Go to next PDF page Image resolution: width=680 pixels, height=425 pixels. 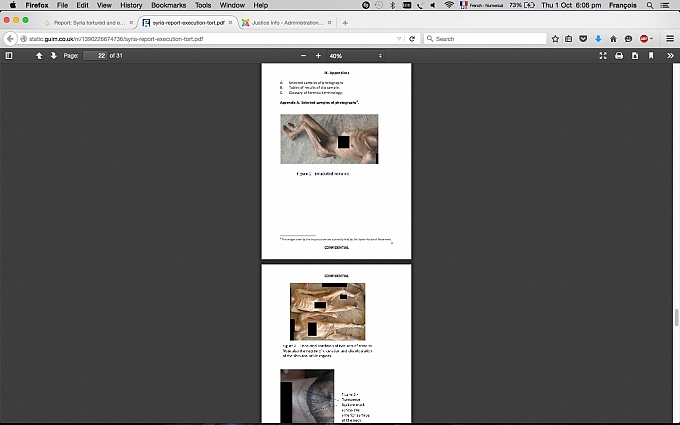pyautogui.click(x=53, y=56)
